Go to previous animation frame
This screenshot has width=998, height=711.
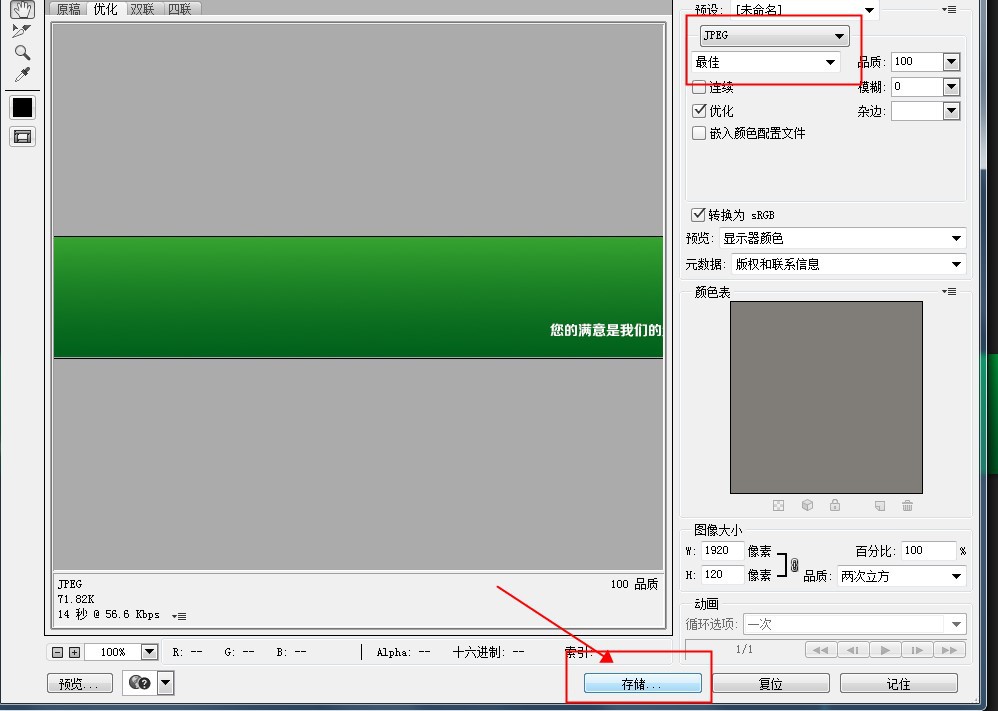point(853,650)
